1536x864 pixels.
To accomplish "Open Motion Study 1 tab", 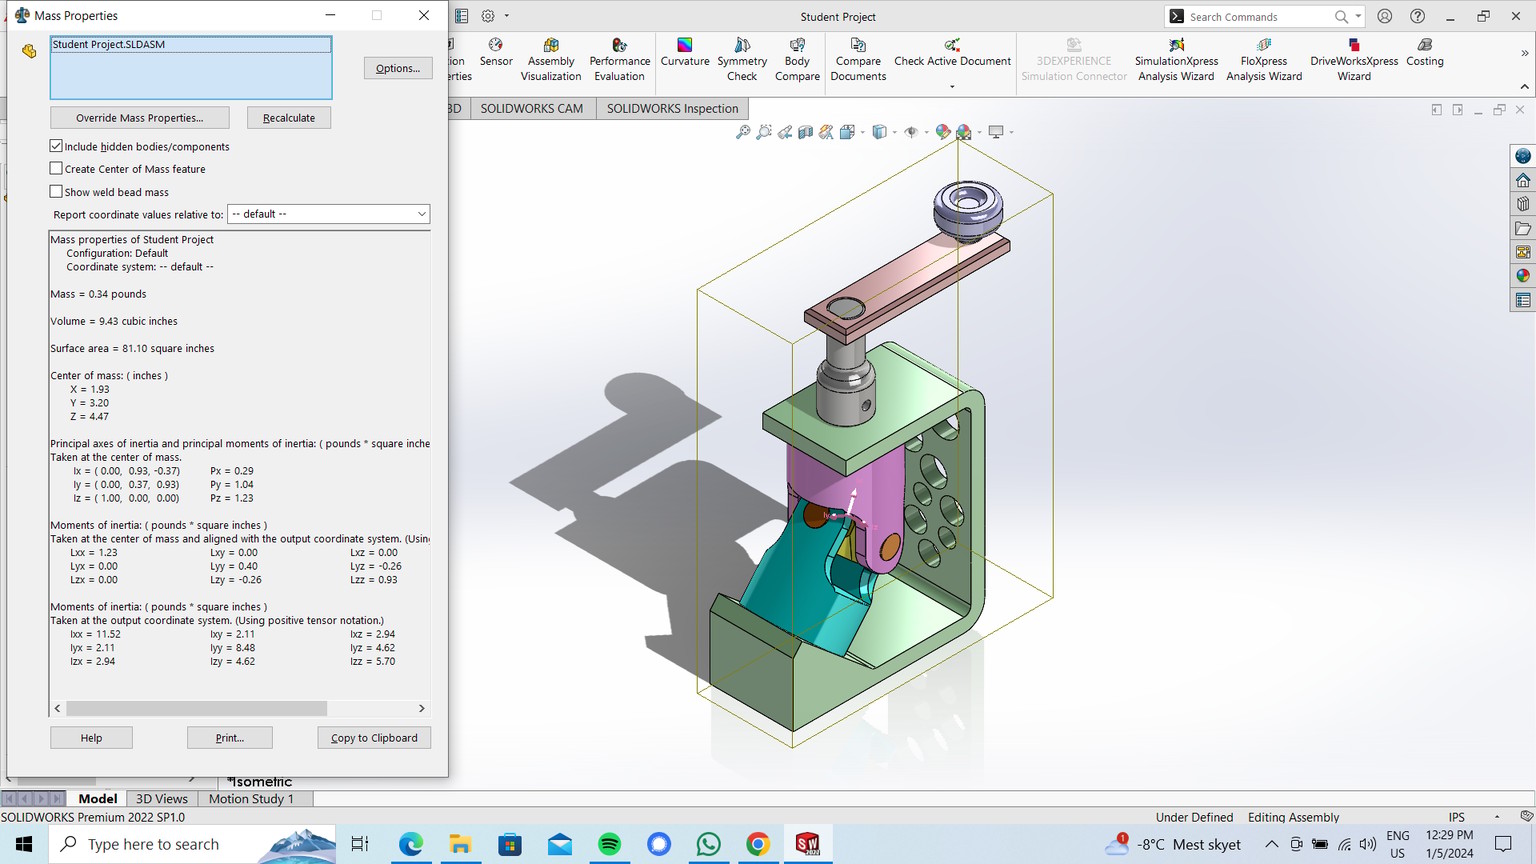I will coord(251,799).
